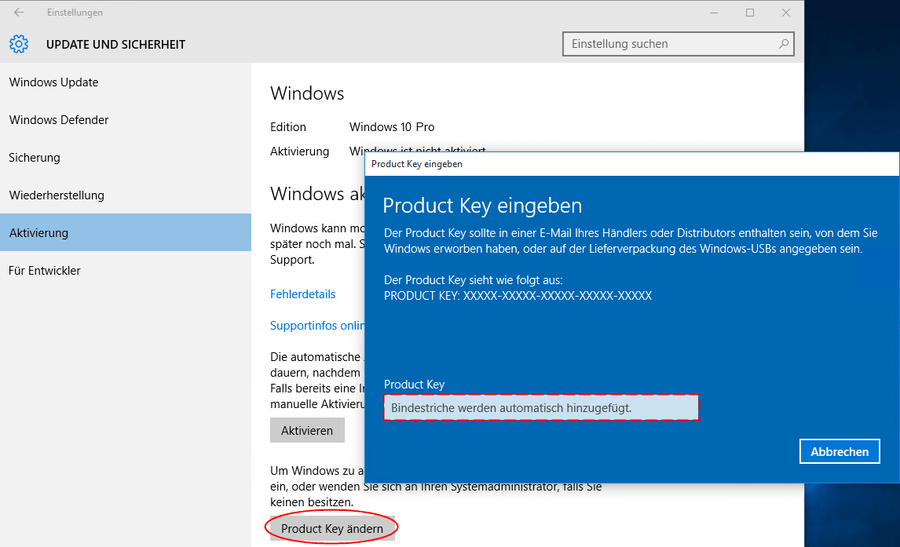The width and height of the screenshot is (900, 547).
Task: Click the Product Key eingeben dialog title bar
Action: click(x=631, y=164)
